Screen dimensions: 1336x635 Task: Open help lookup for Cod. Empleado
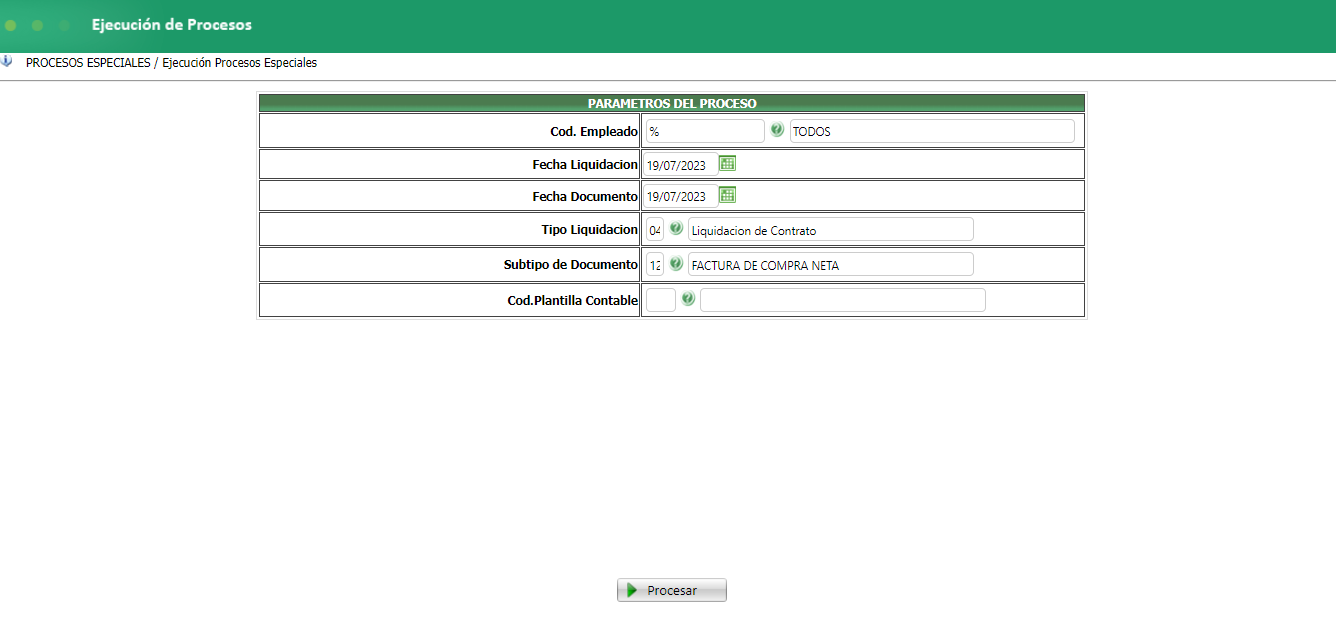777,130
